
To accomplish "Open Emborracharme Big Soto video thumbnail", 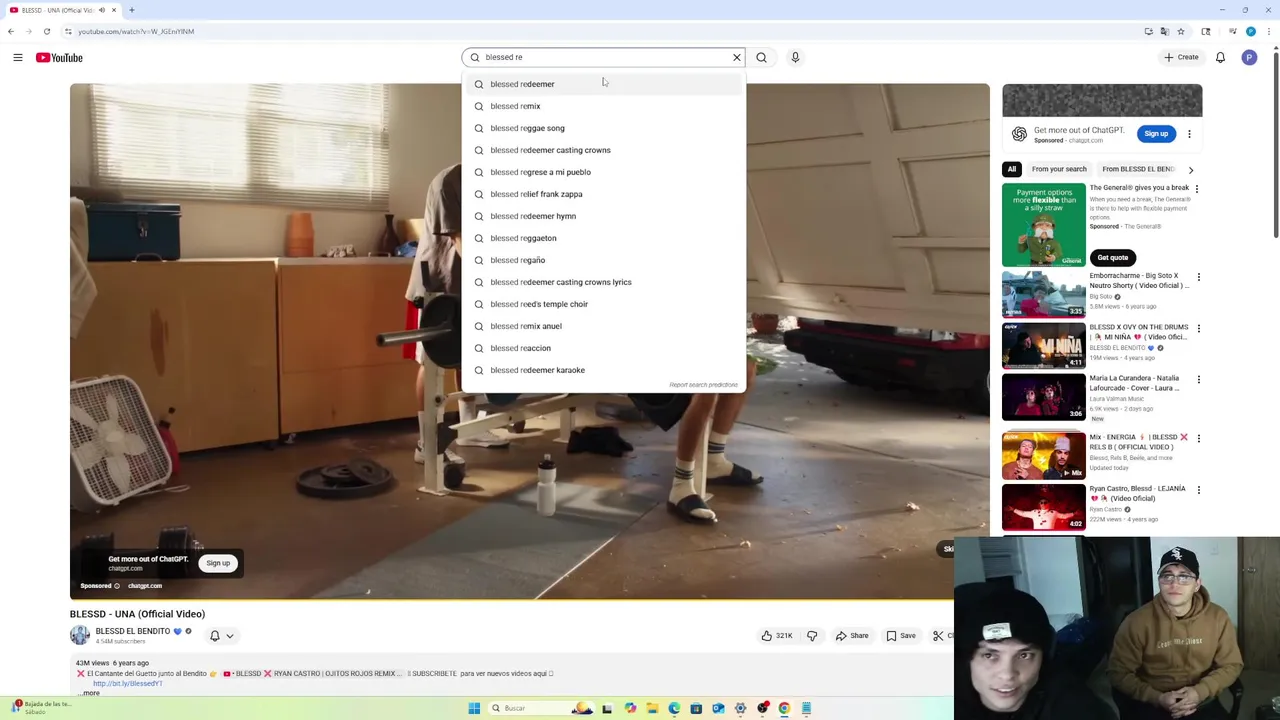I will click(x=1043, y=294).
